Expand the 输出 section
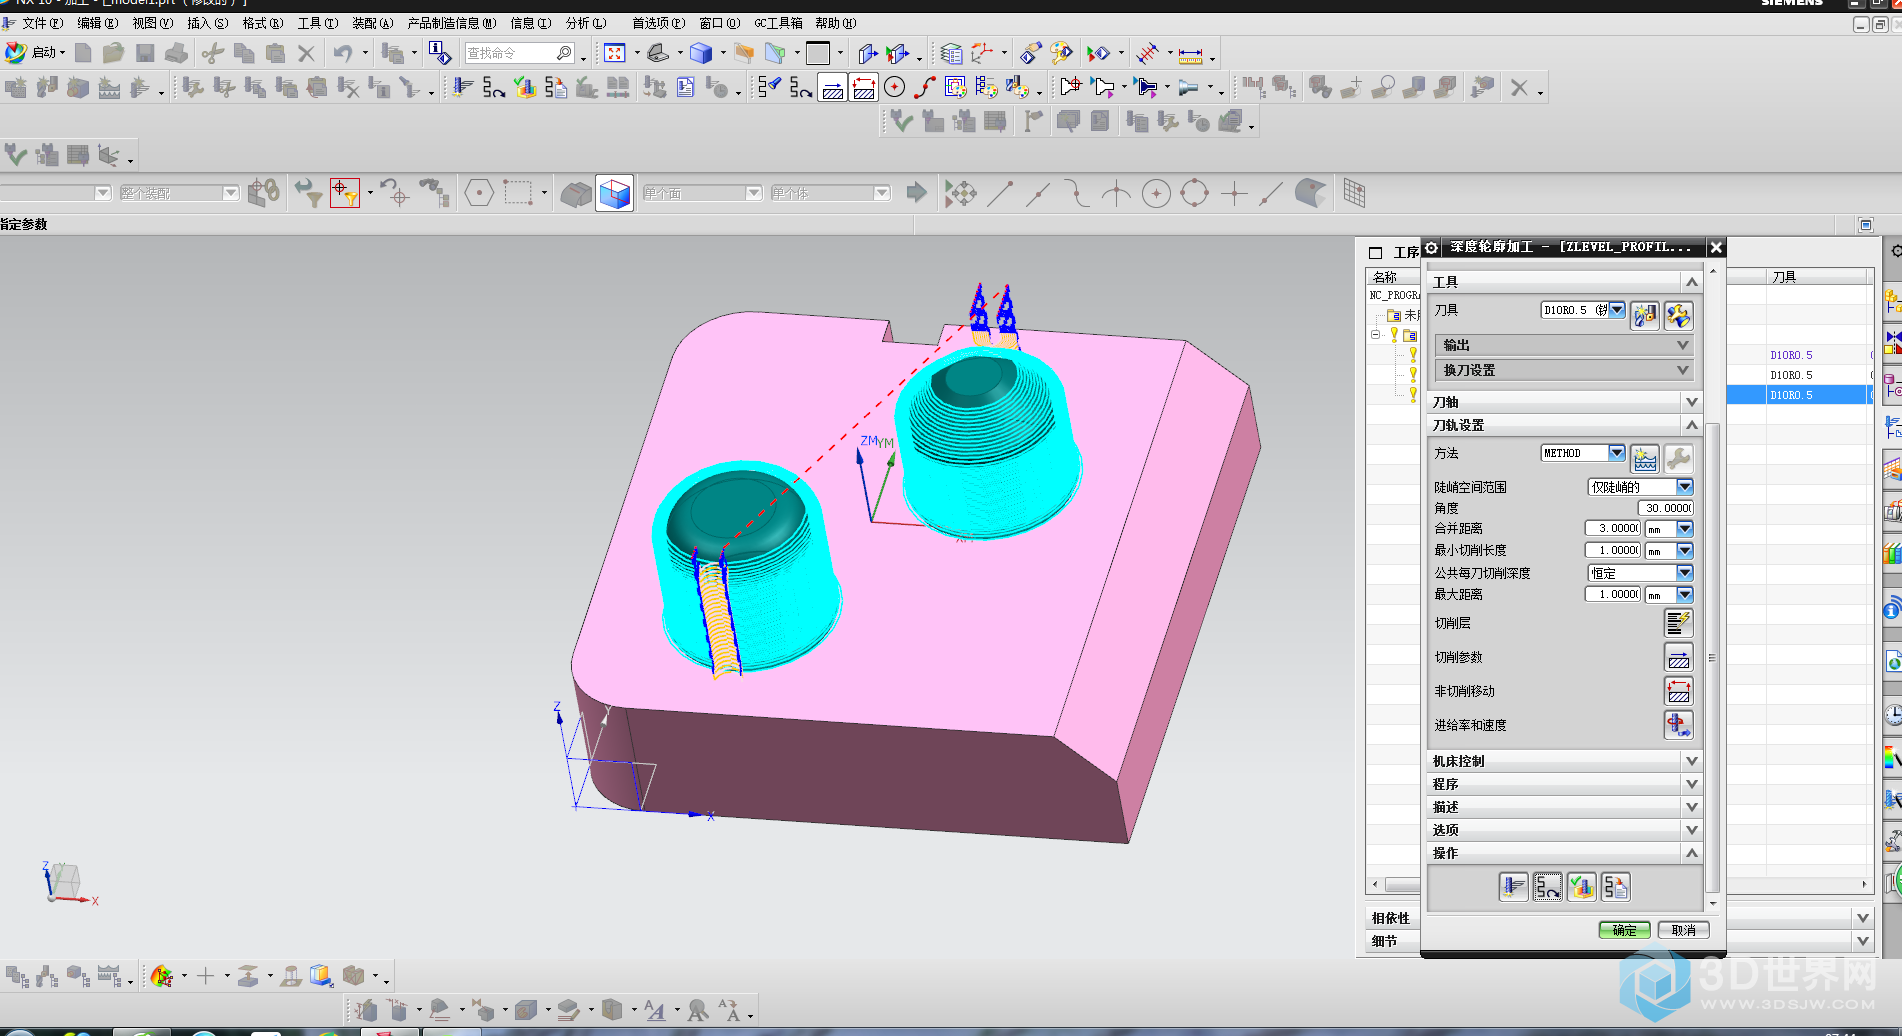1902x1036 pixels. [x=1564, y=345]
